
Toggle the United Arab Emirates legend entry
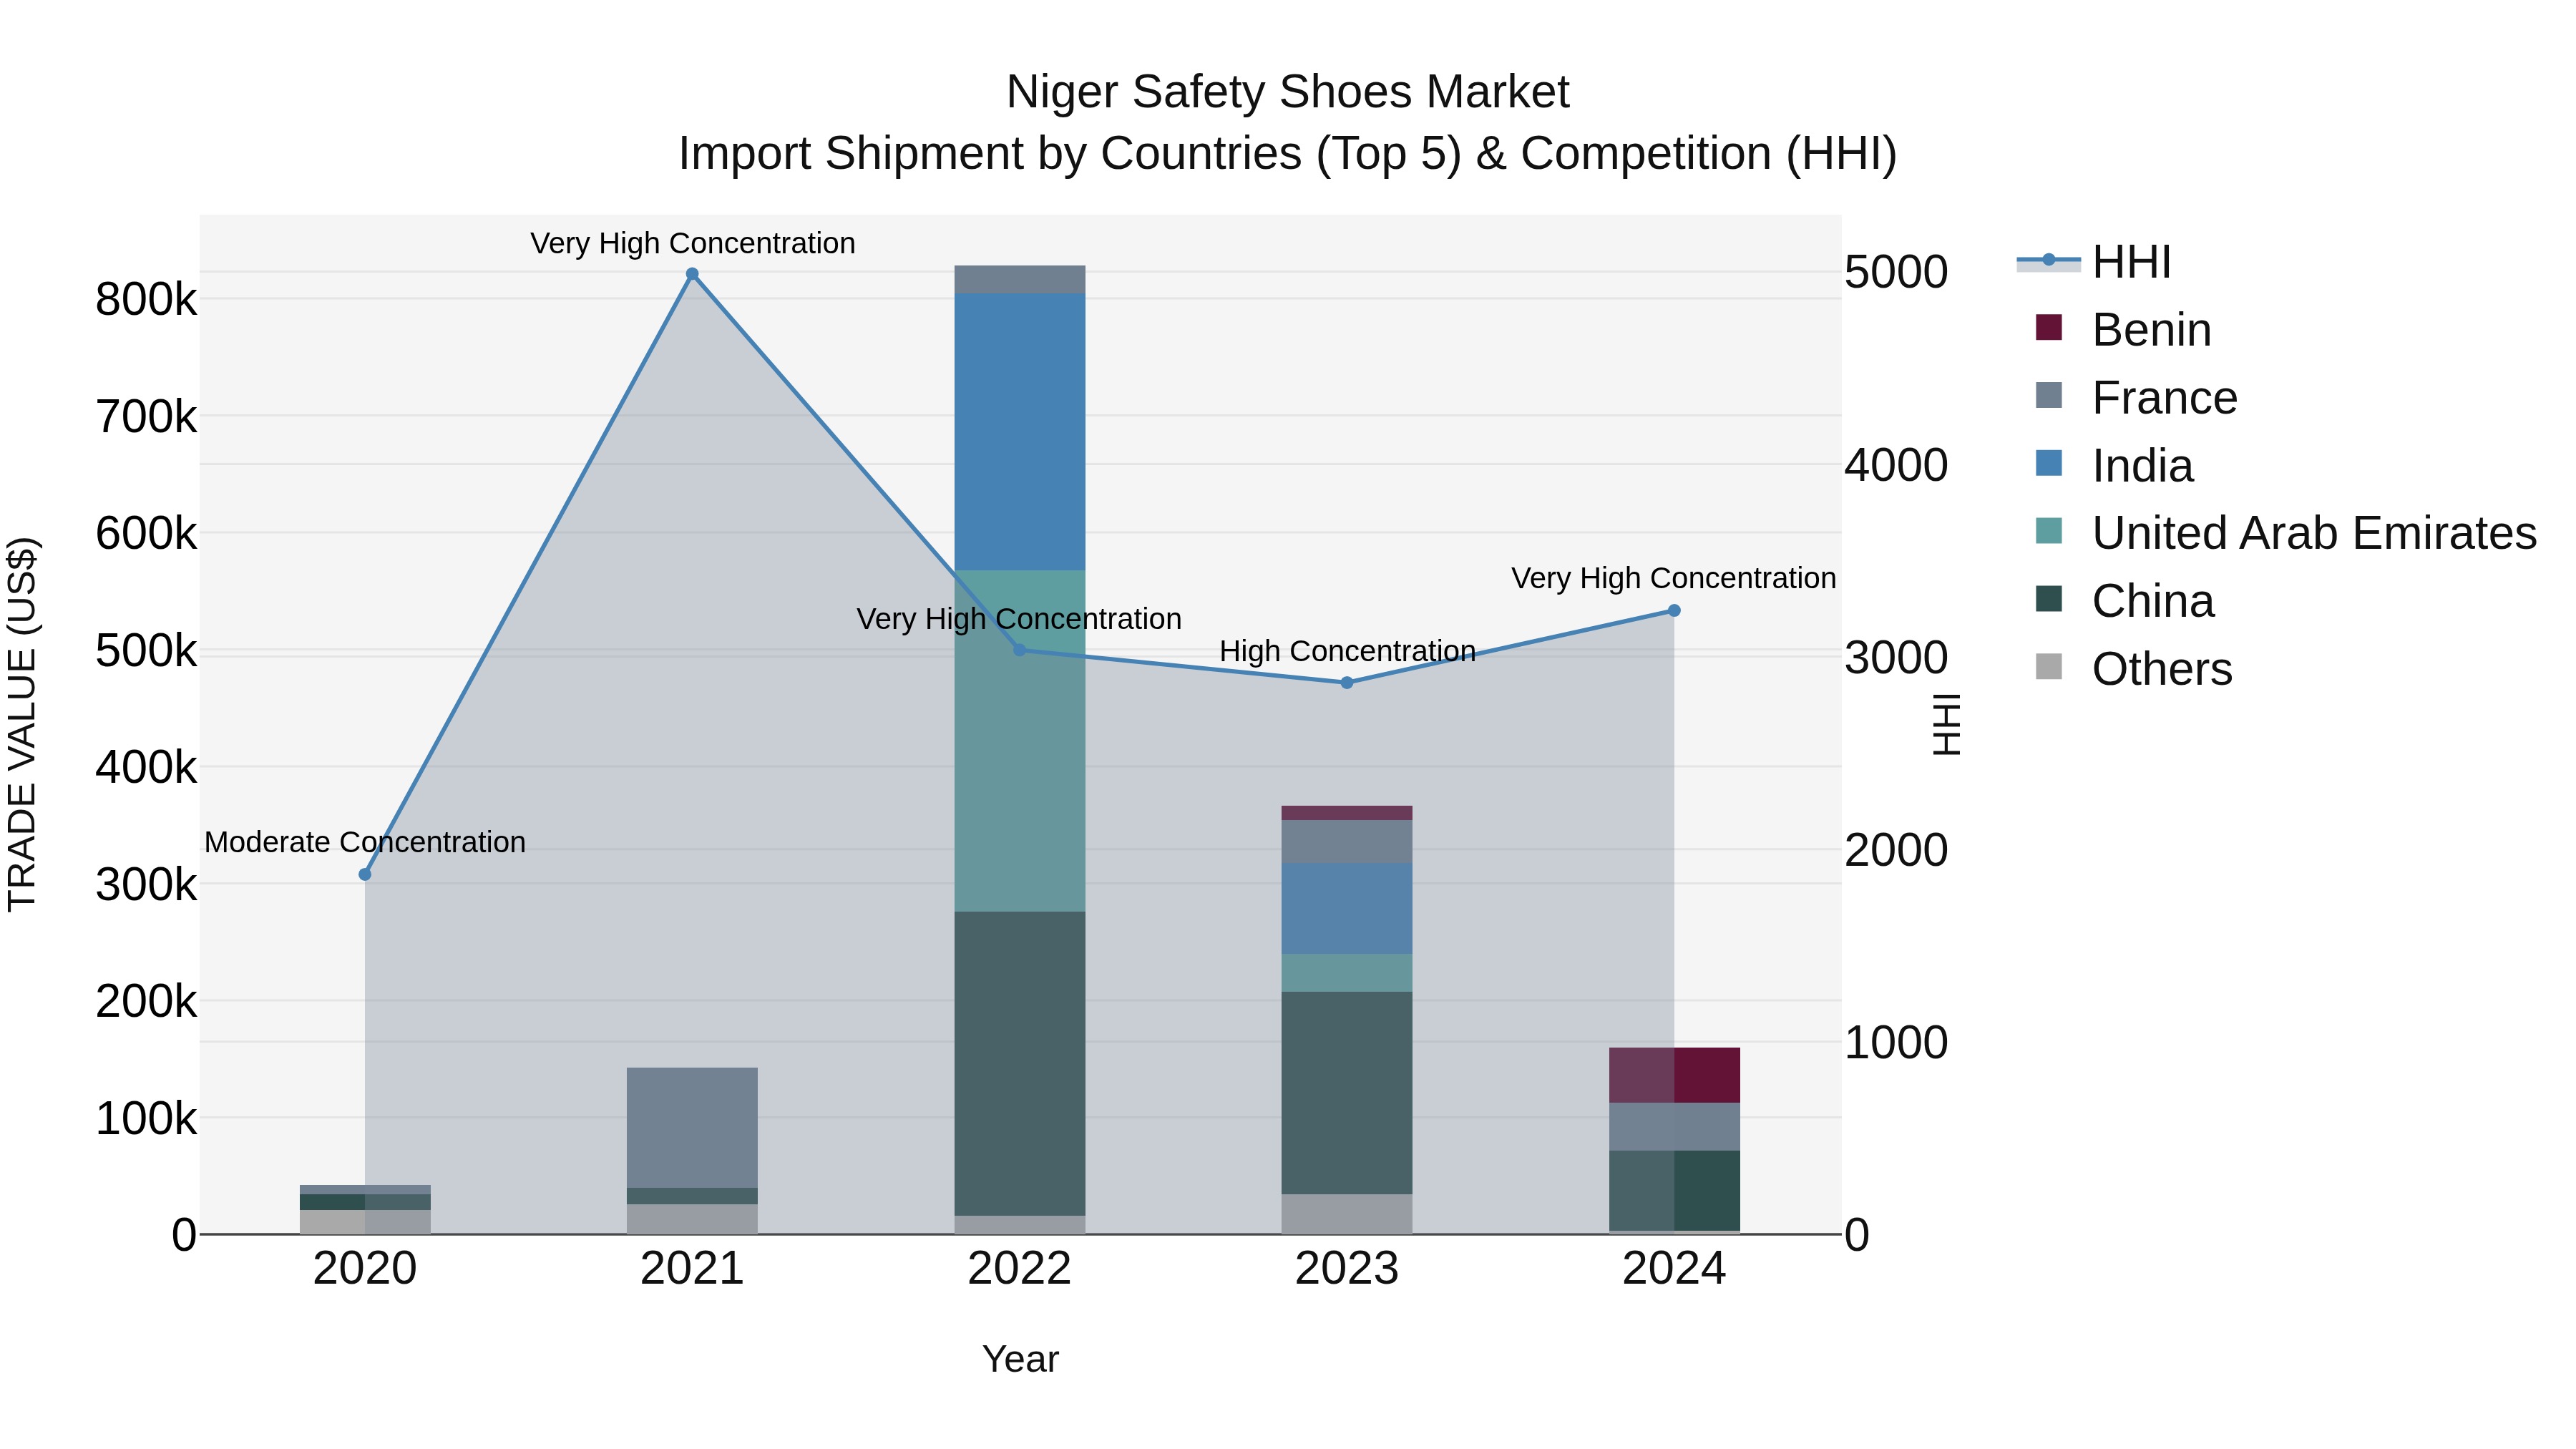click(2286, 533)
